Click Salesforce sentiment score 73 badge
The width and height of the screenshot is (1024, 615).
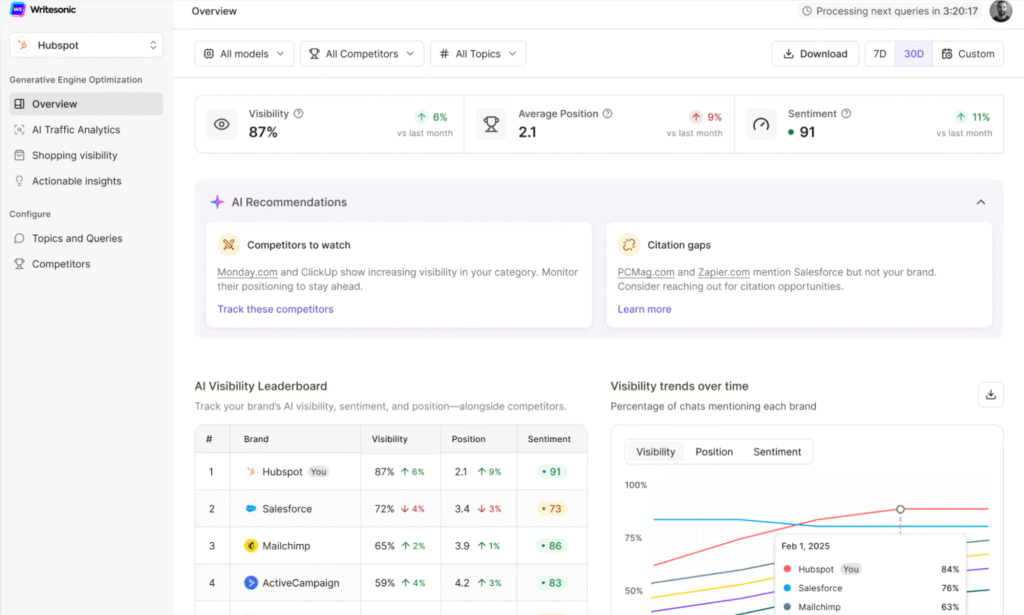[x=551, y=509]
